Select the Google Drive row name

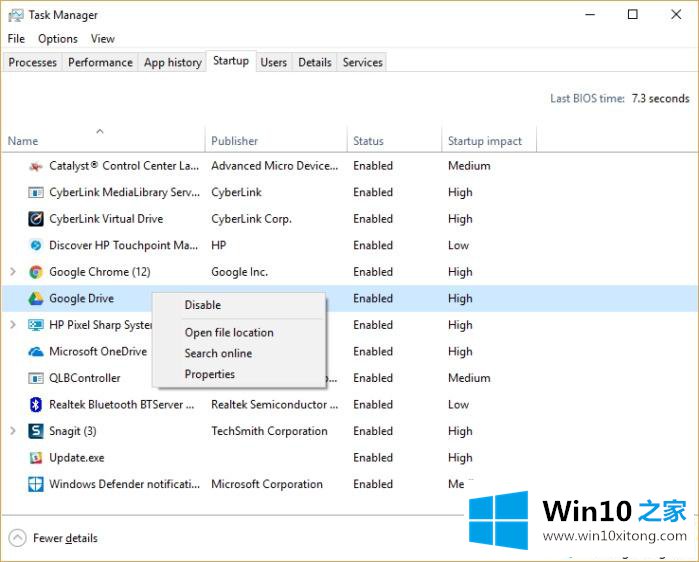tap(82, 299)
